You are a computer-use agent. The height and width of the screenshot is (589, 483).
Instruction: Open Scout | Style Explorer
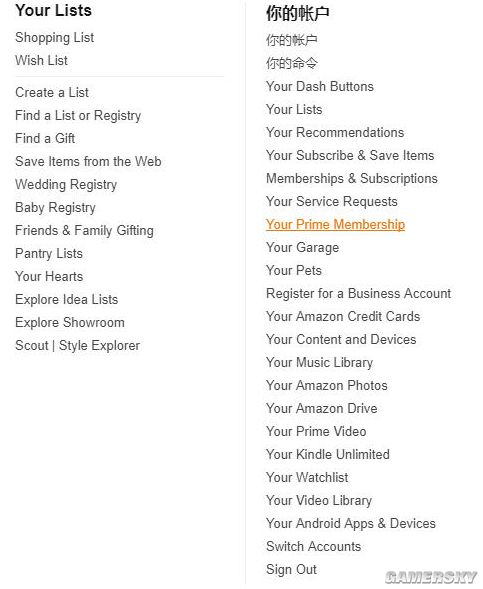[78, 346]
